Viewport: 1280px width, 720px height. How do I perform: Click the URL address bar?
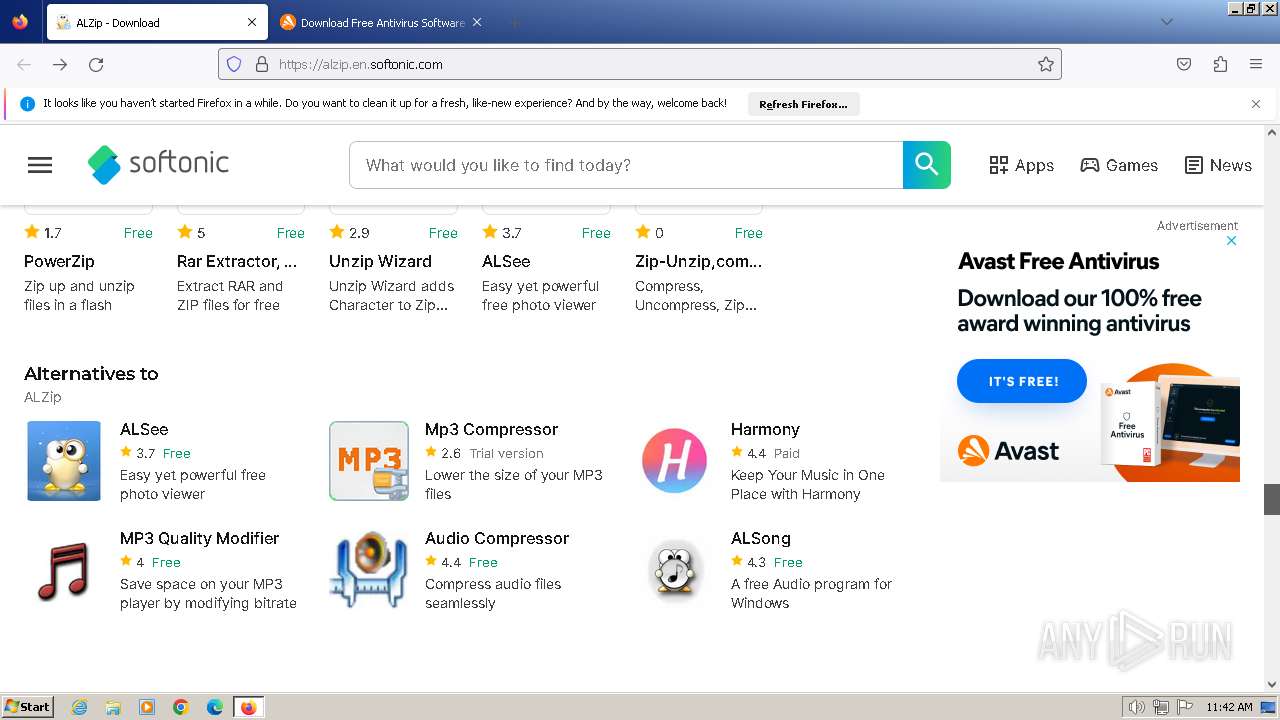click(640, 64)
